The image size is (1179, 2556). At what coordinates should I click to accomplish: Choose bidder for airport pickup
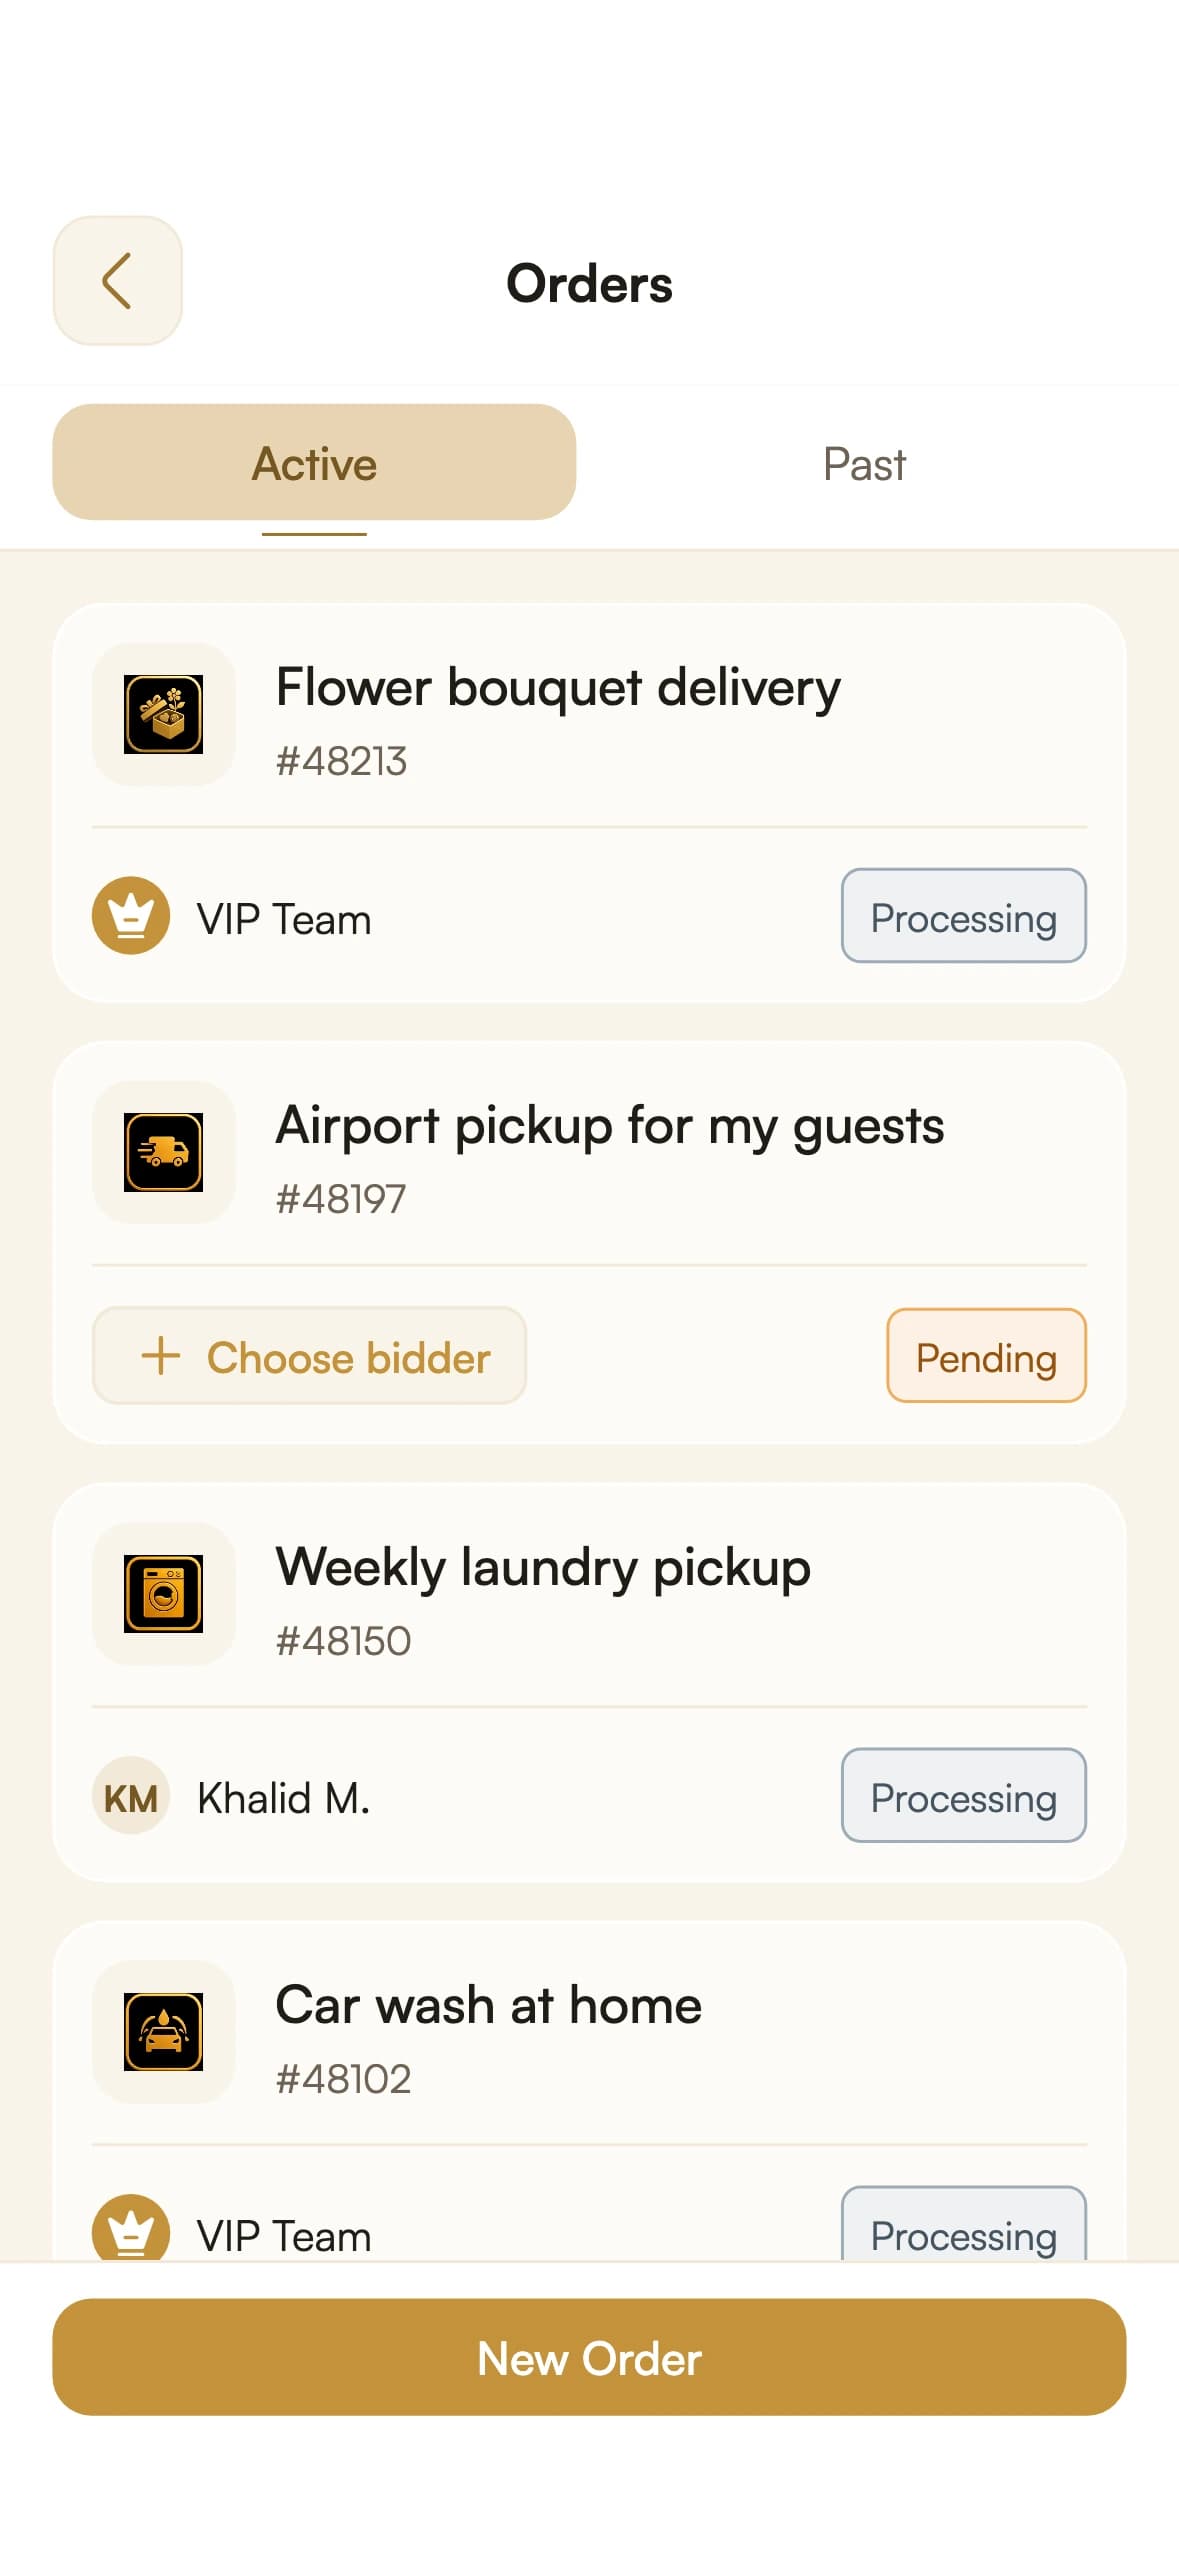309,1356
